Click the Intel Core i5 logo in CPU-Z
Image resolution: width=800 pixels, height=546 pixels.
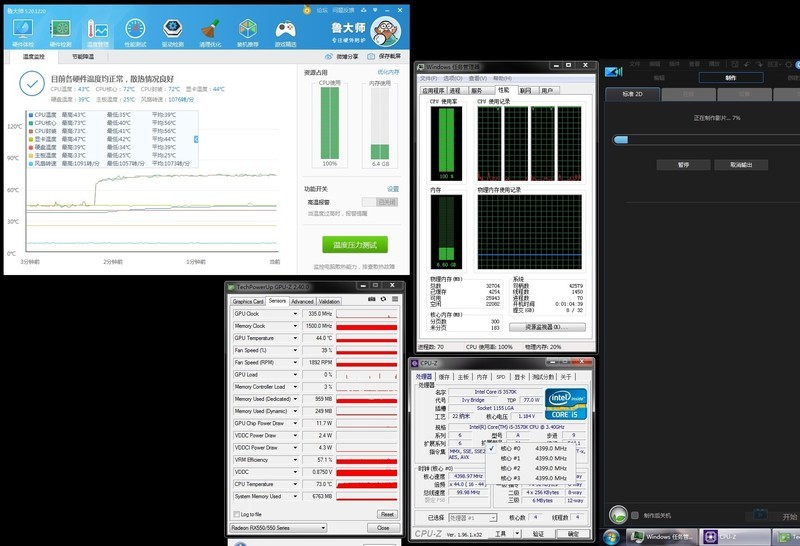pyautogui.click(x=566, y=404)
